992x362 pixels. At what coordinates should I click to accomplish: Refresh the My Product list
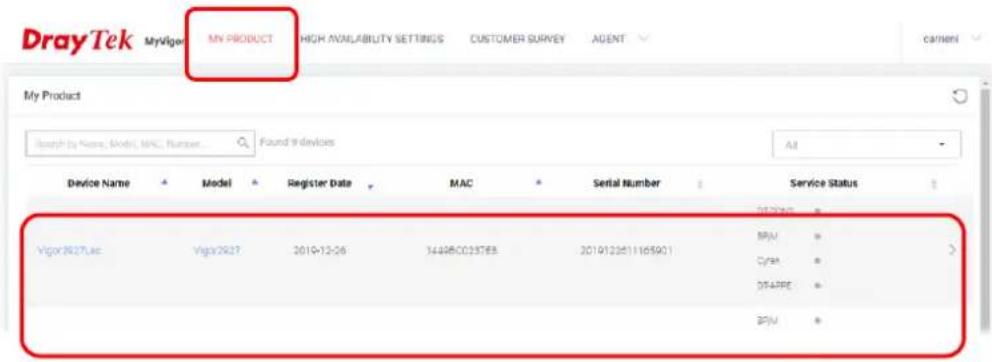coord(960,96)
